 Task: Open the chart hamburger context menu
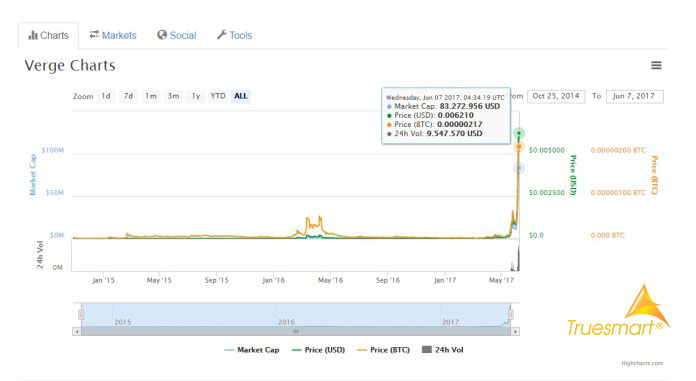pos(656,66)
